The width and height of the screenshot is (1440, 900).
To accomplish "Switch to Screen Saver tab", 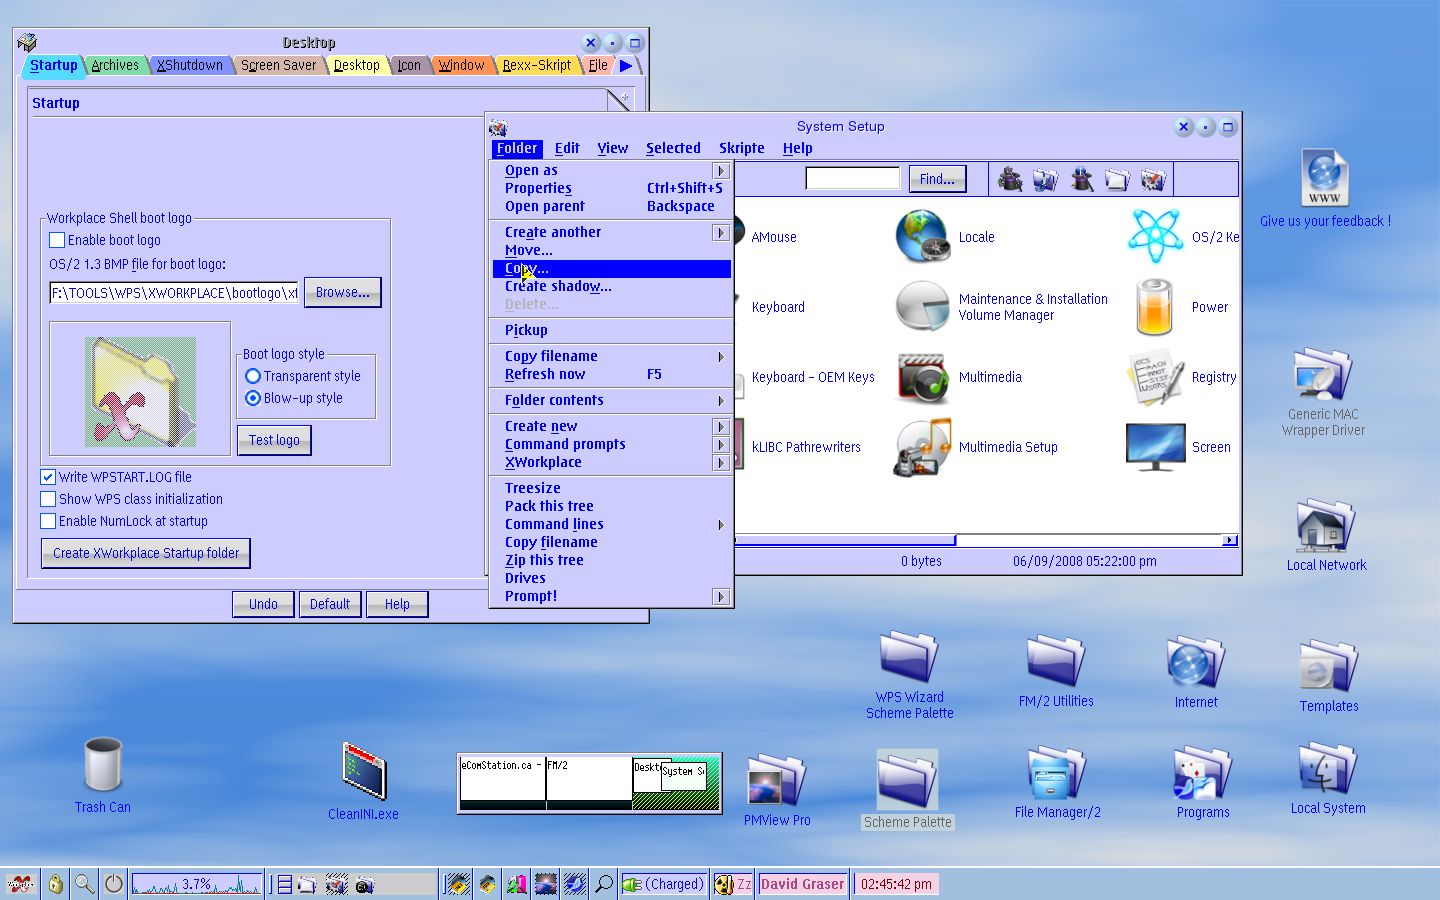I will [x=278, y=65].
